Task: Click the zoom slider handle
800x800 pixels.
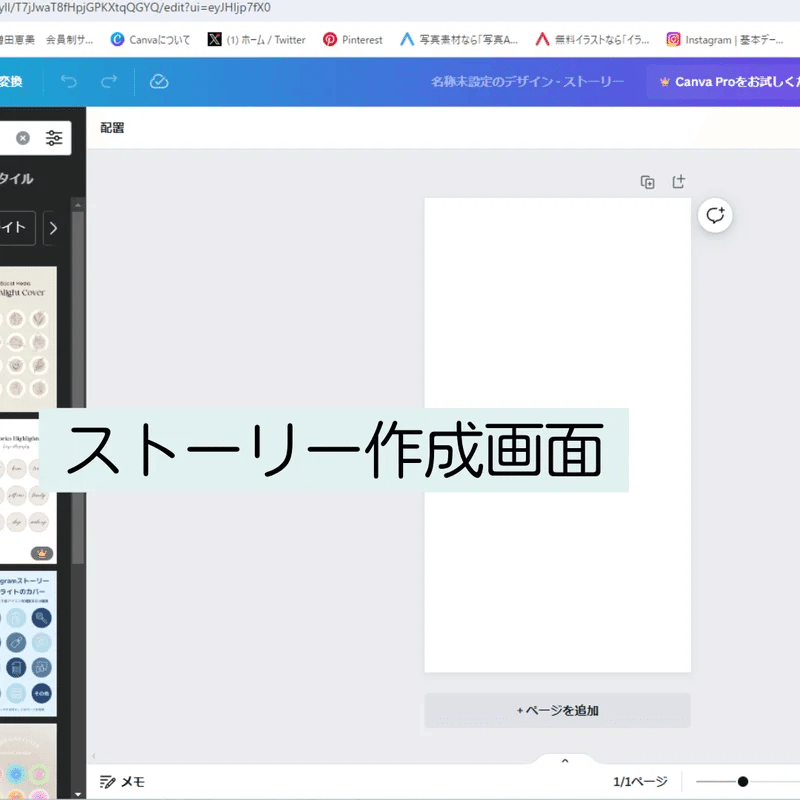Action: pyautogui.click(x=743, y=781)
